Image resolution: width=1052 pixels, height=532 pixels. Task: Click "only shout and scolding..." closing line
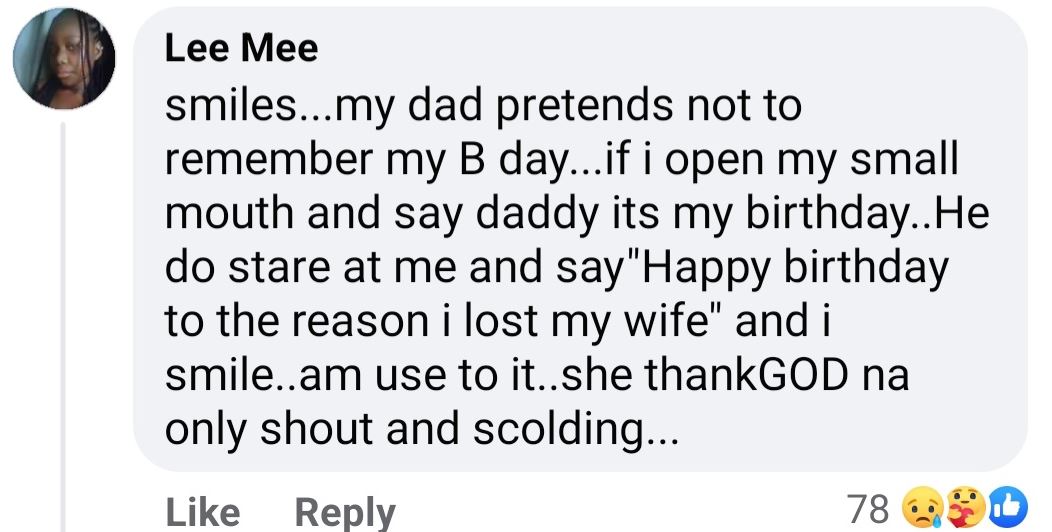point(420,430)
